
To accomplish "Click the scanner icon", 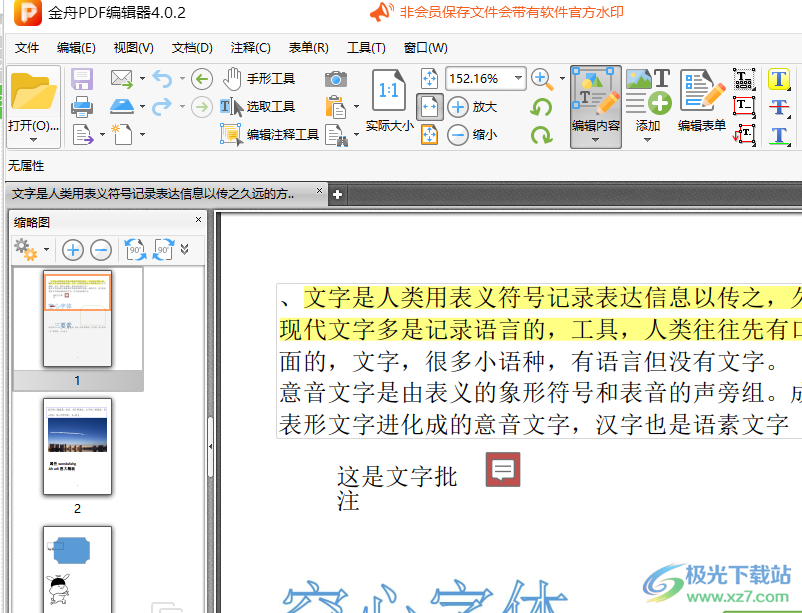I will coord(122,106).
